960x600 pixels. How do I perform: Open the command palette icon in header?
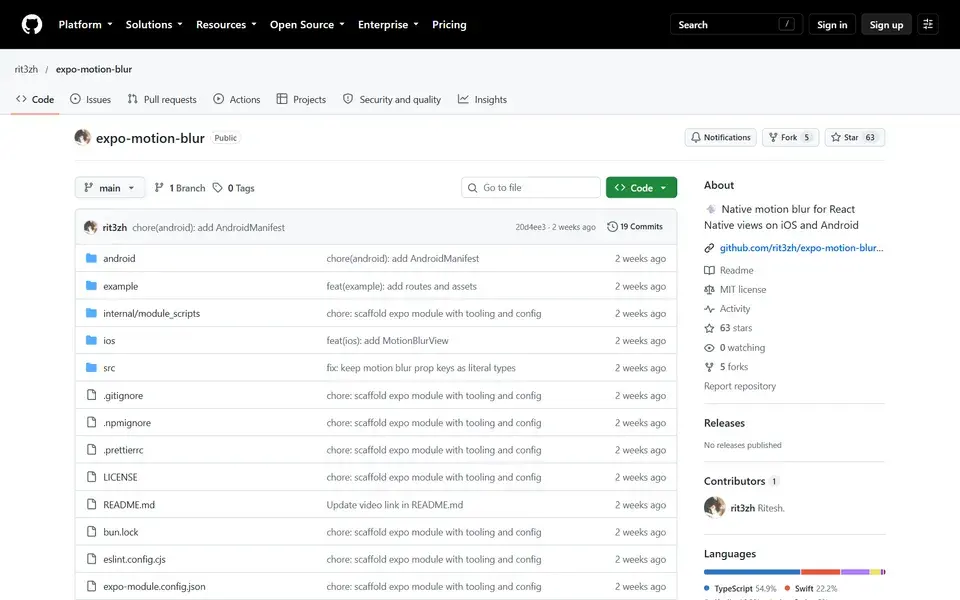928,24
